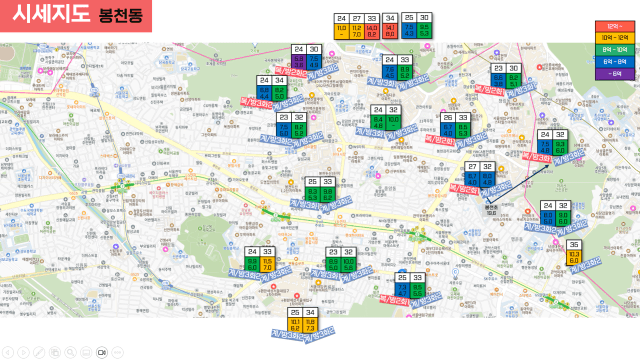Click the purple ~6억 legend swatch
Viewport: 640px width, 360px height.
[615, 73]
